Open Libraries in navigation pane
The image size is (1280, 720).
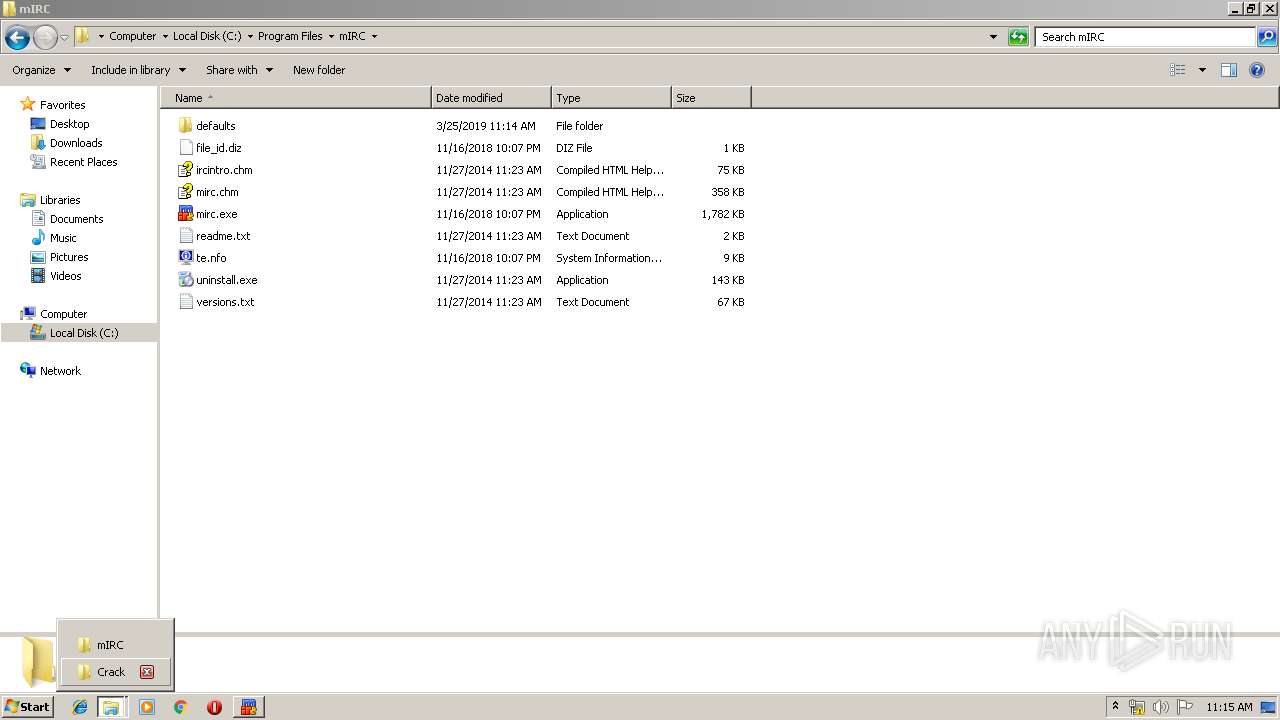(60, 200)
